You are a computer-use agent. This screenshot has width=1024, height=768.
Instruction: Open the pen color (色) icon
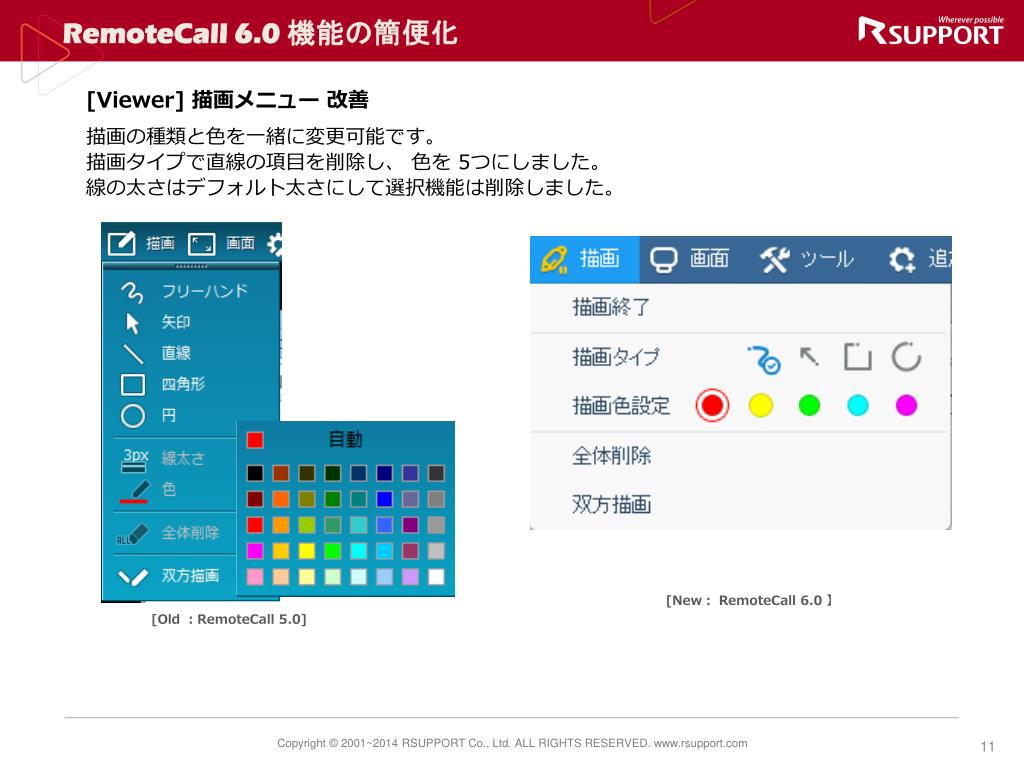[135, 491]
